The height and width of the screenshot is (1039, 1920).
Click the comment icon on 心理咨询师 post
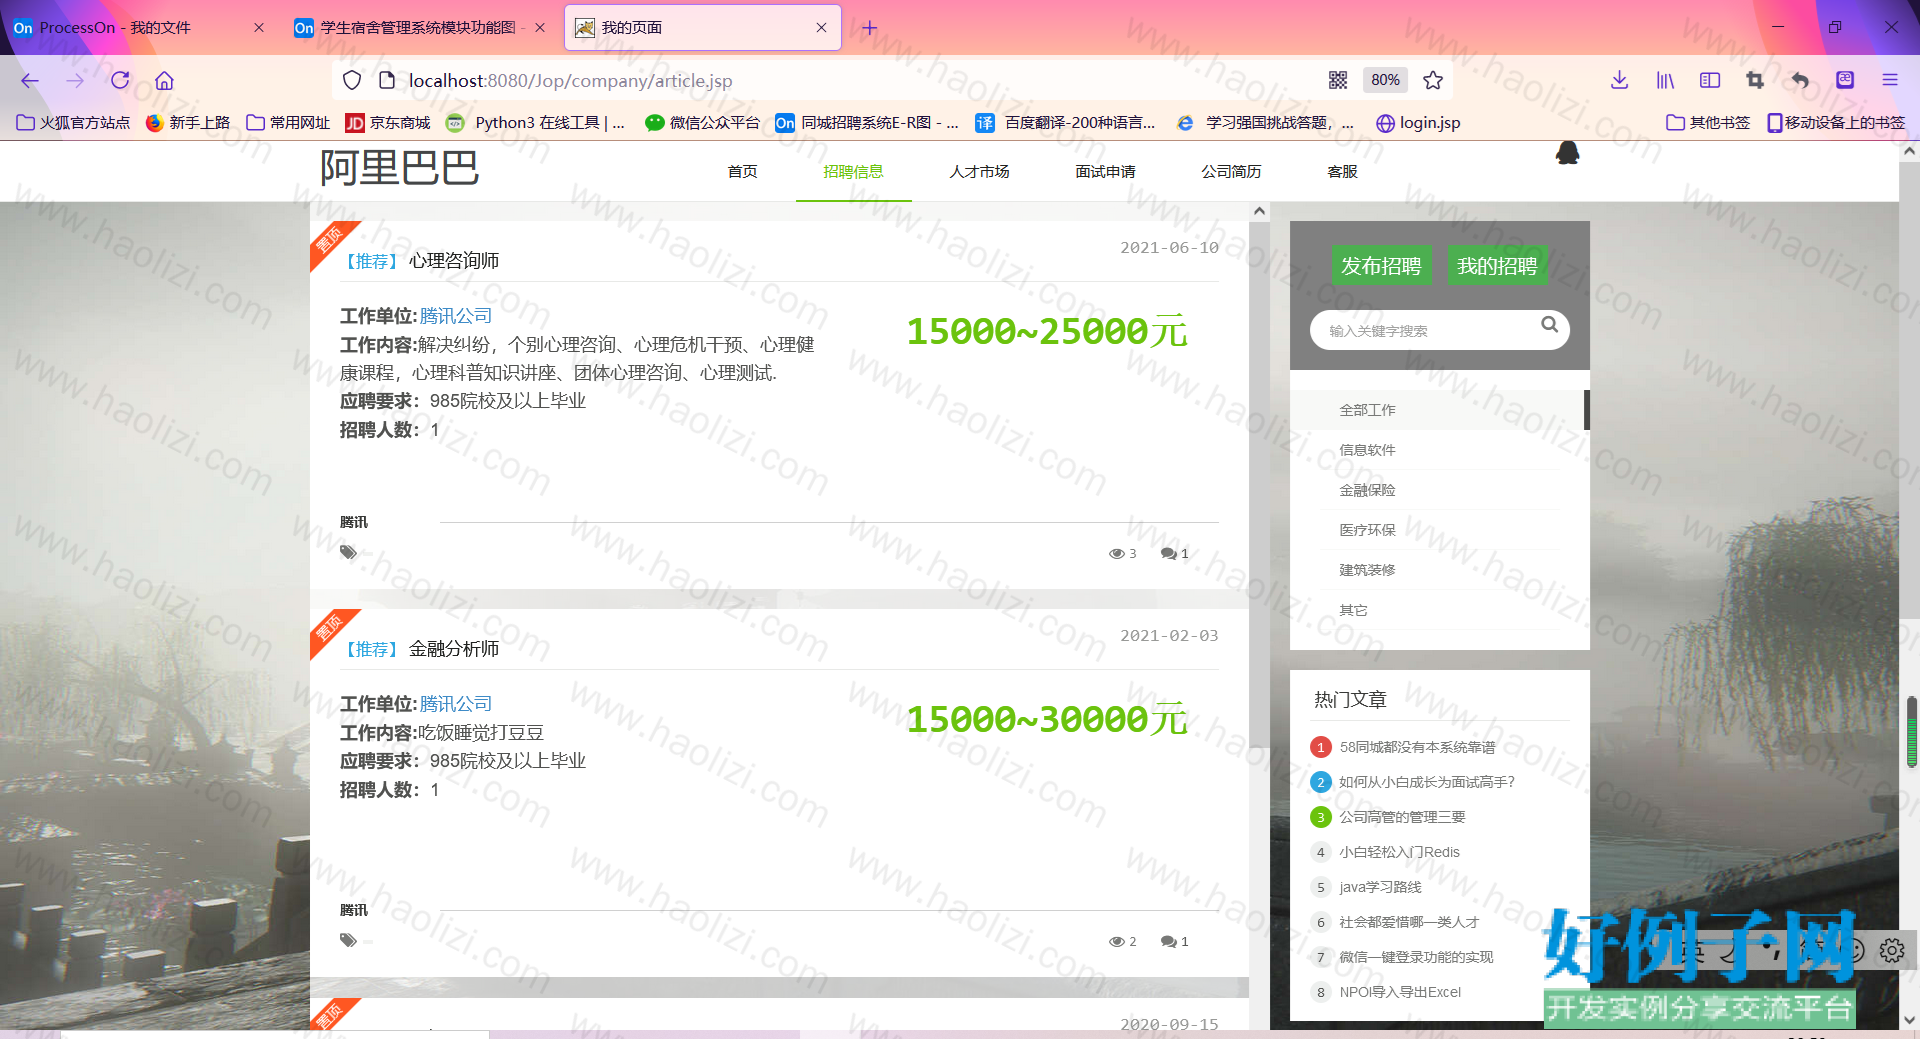1168,554
